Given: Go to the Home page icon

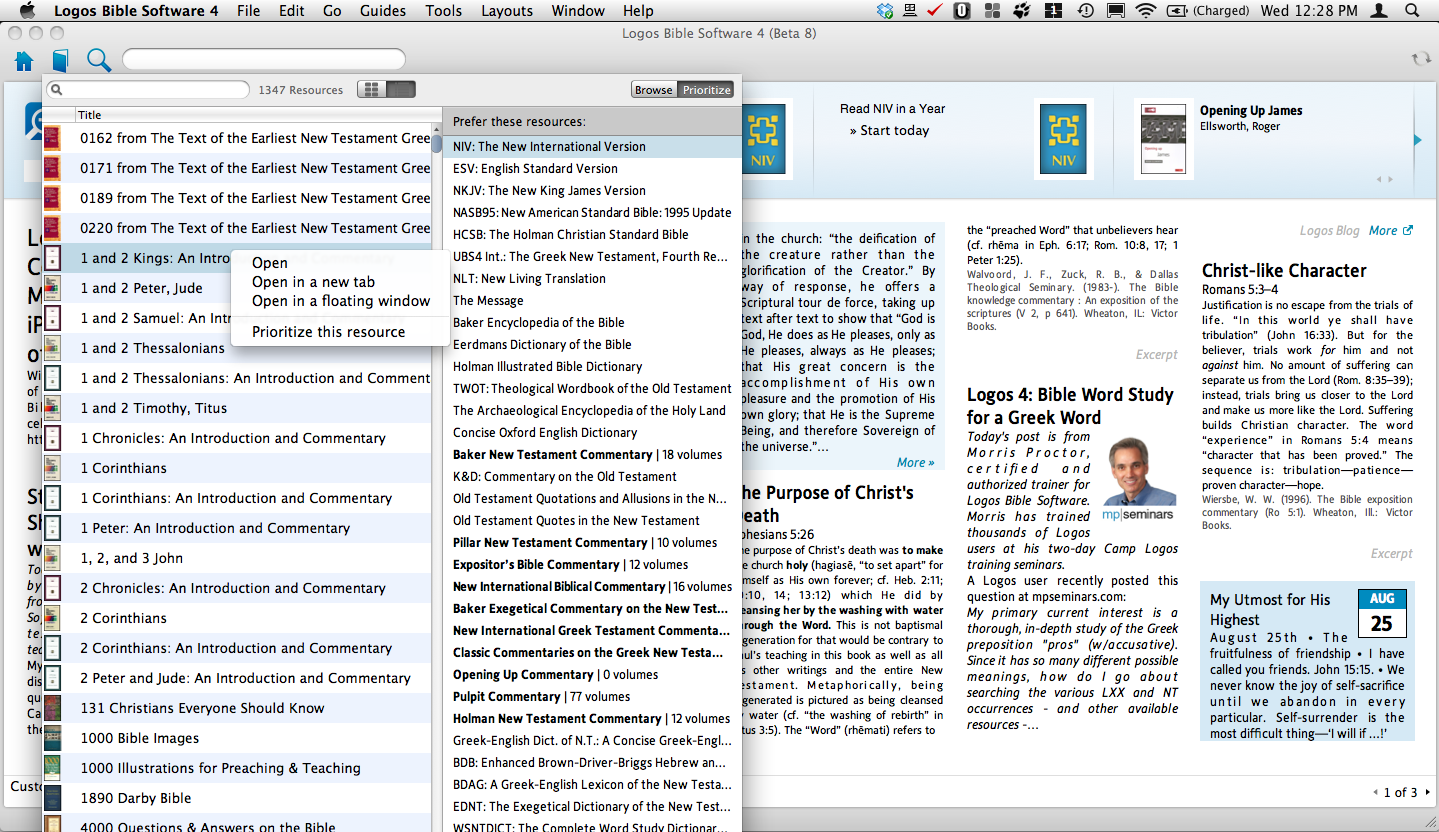Looking at the screenshot, I should (24, 61).
